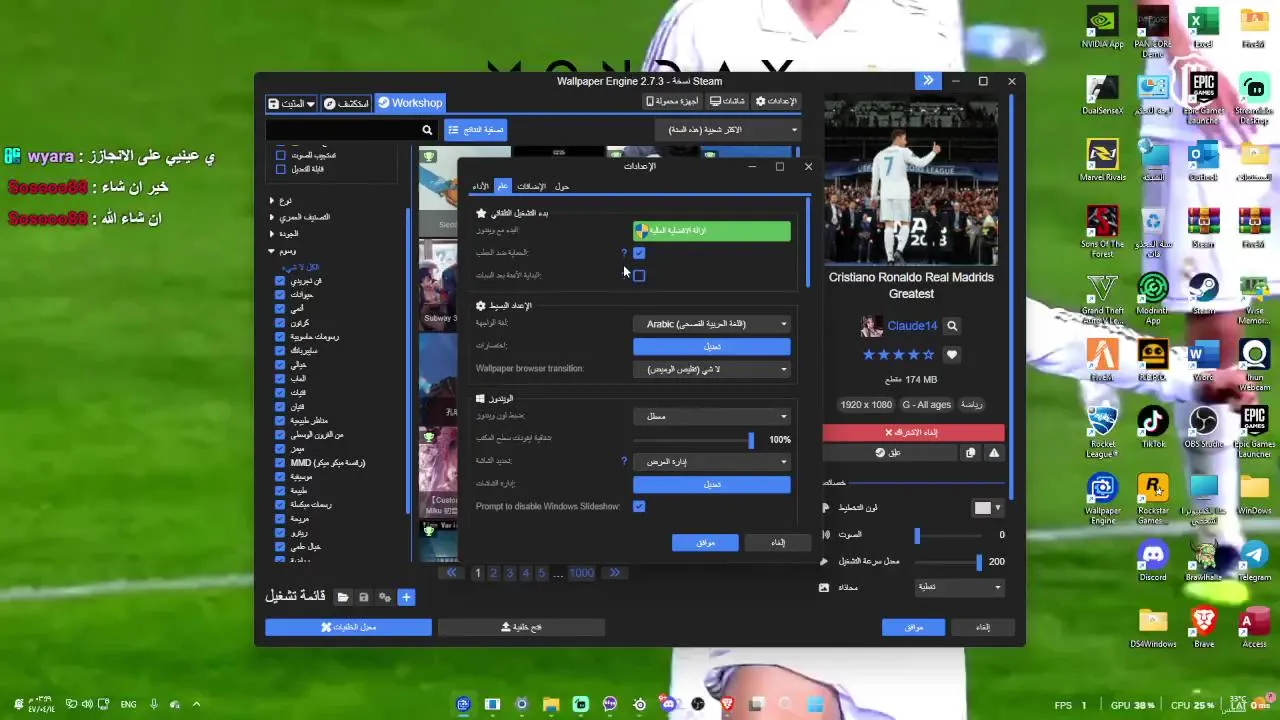The image size is (1280, 720).
Task: Jump to next results page arrow
Action: (x=614, y=573)
